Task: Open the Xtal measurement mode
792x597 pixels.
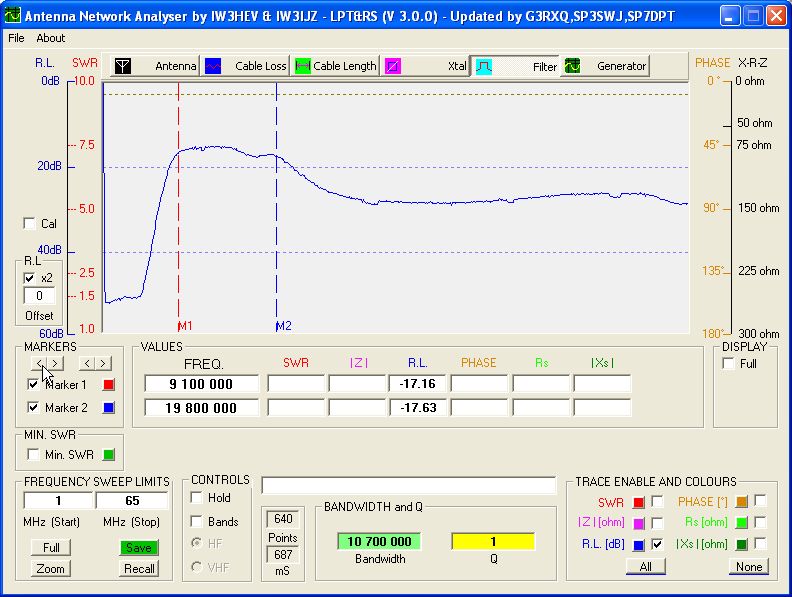Action: [426, 66]
